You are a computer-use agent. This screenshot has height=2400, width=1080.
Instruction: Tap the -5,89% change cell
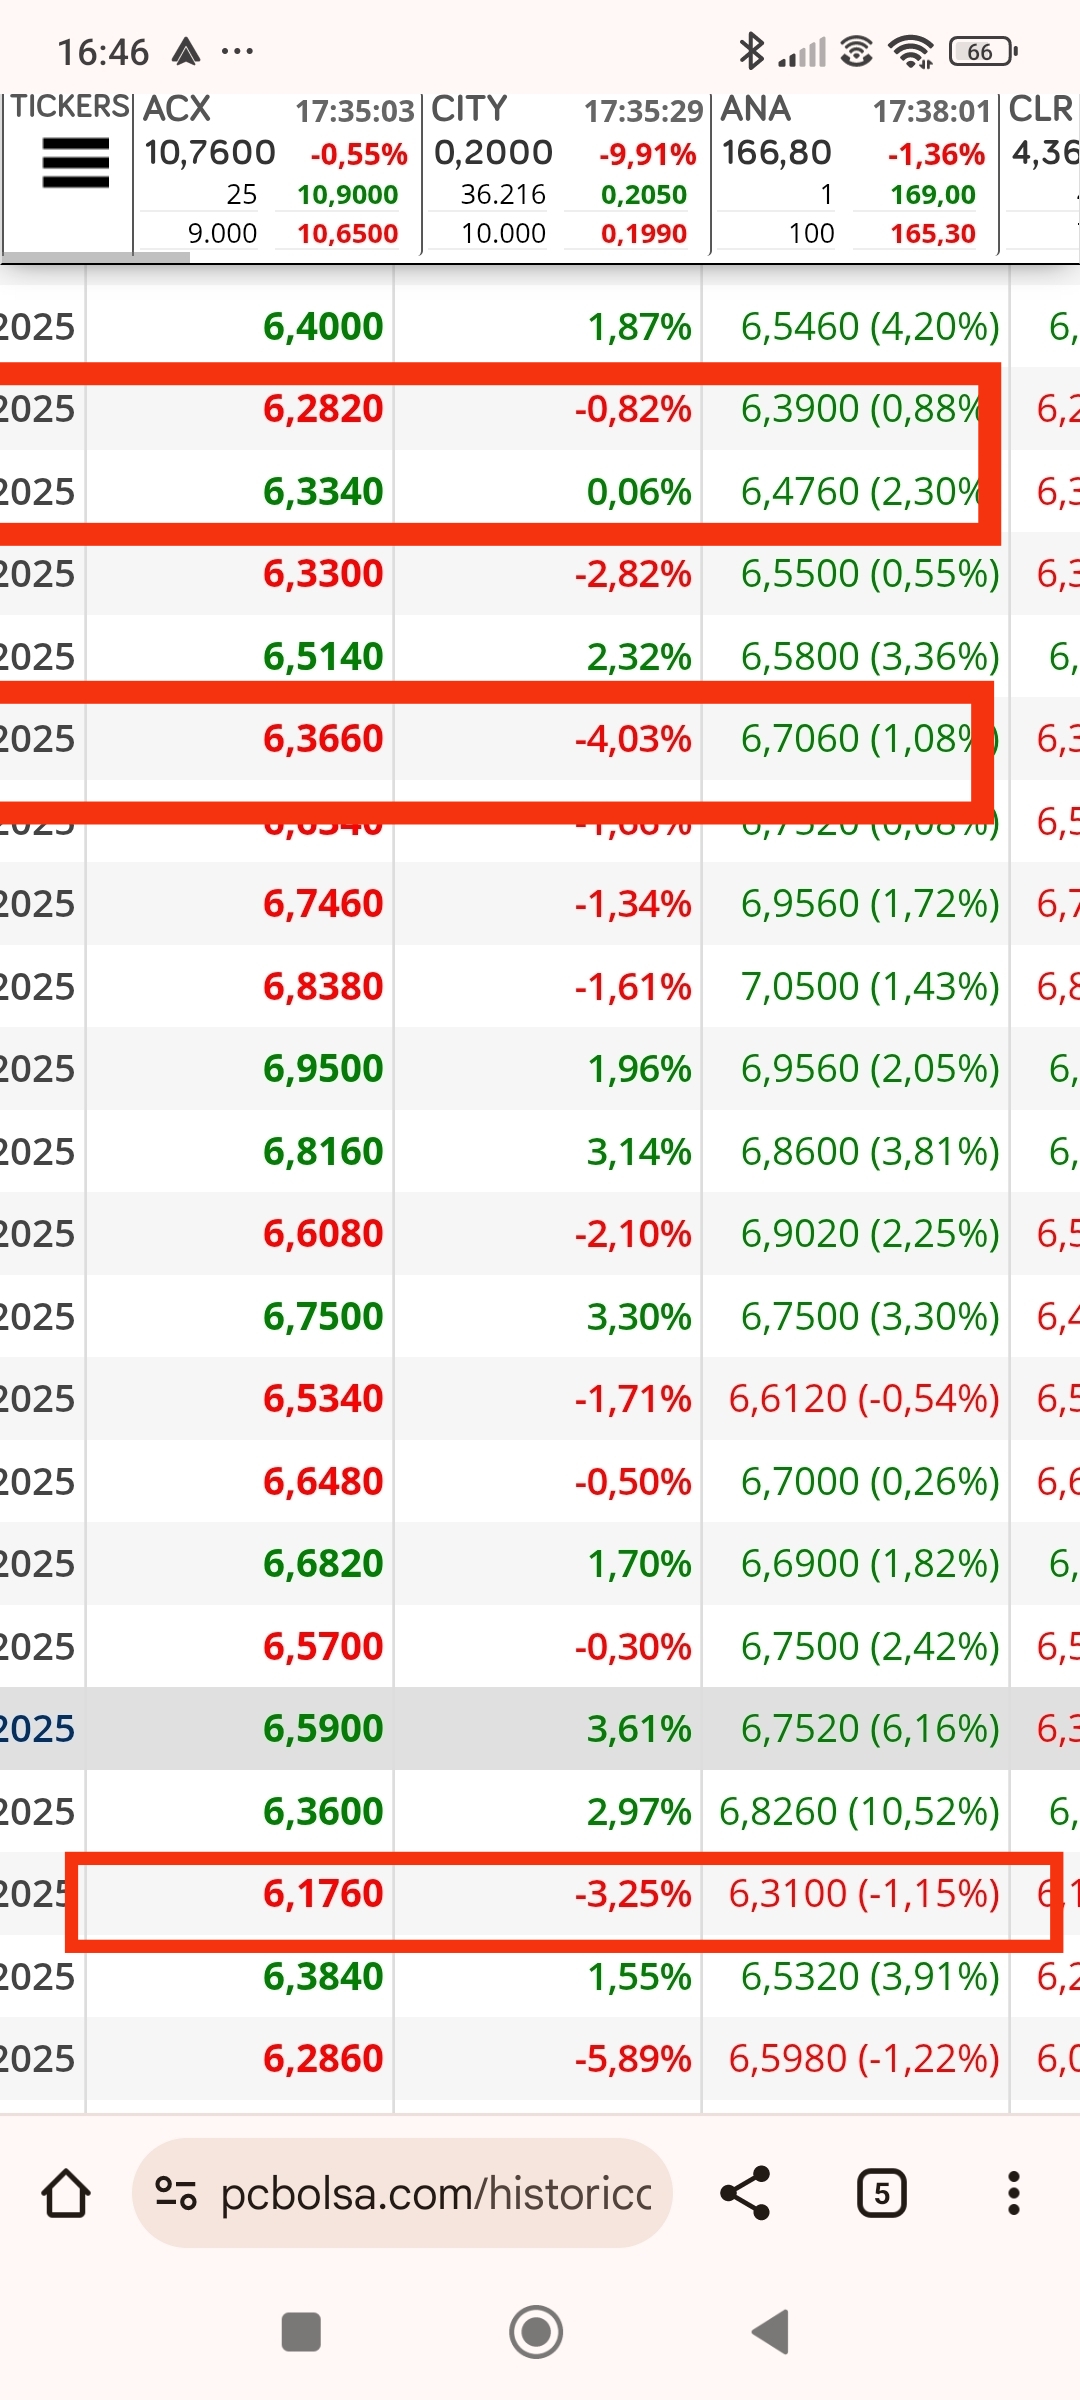pos(633,2058)
